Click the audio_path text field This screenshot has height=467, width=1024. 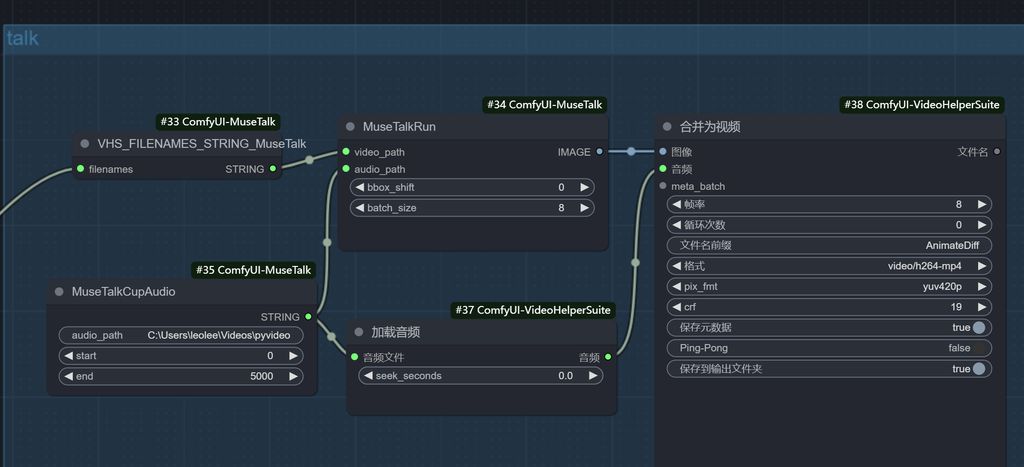[182, 335]
